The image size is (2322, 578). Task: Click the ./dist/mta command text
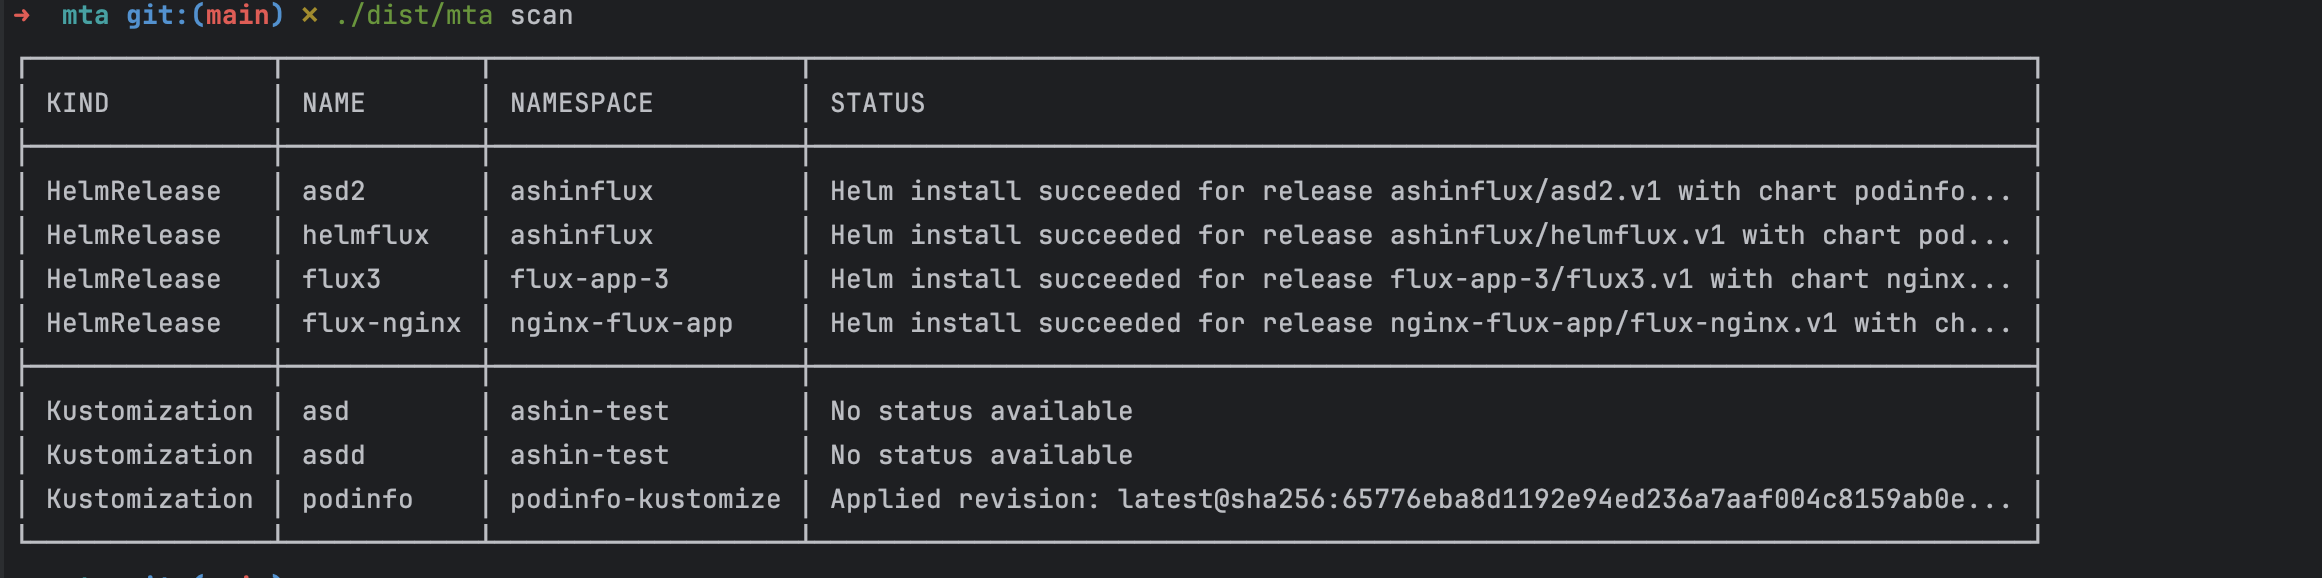click(x=414, y=16)
